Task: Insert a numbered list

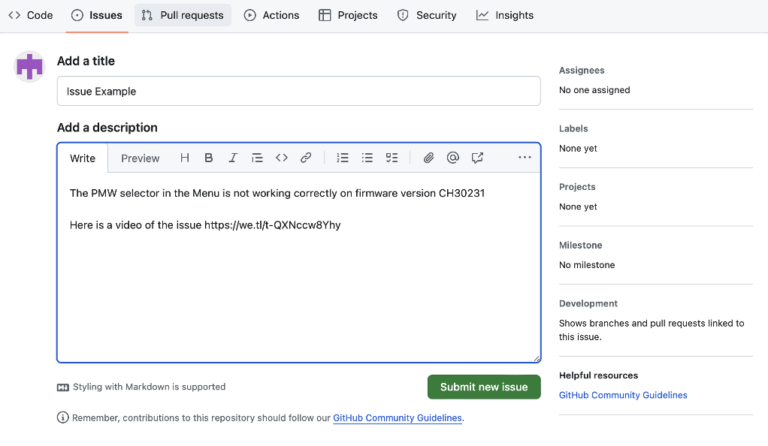Action: click(x=343, y=158)
